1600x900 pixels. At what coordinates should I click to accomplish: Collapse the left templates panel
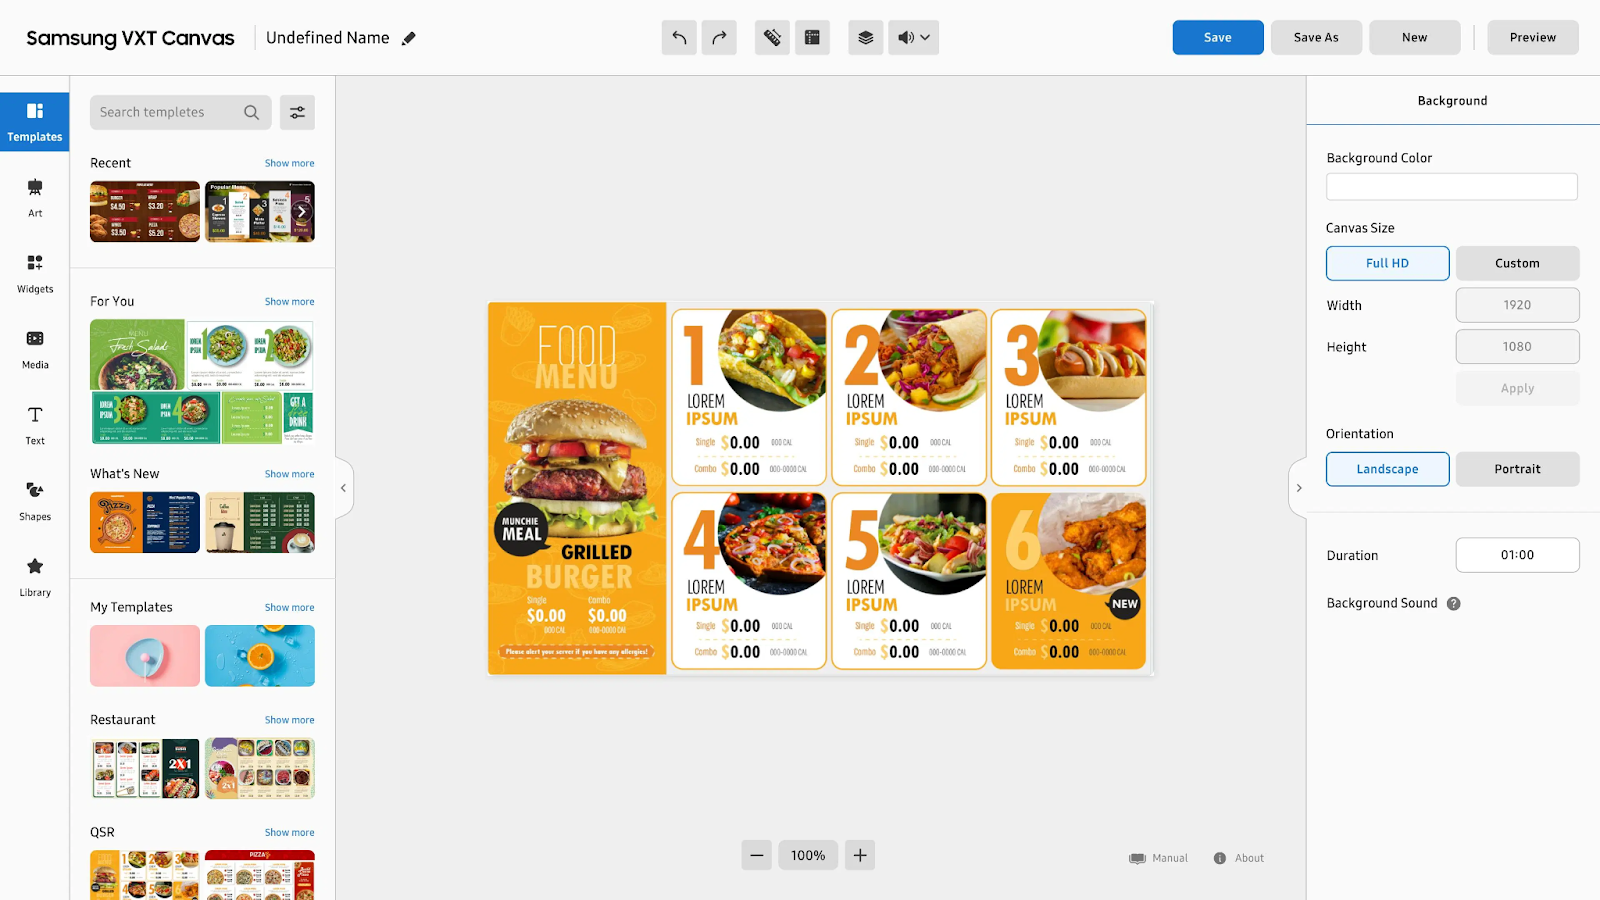pyautogui.click(x=343, y=488)
